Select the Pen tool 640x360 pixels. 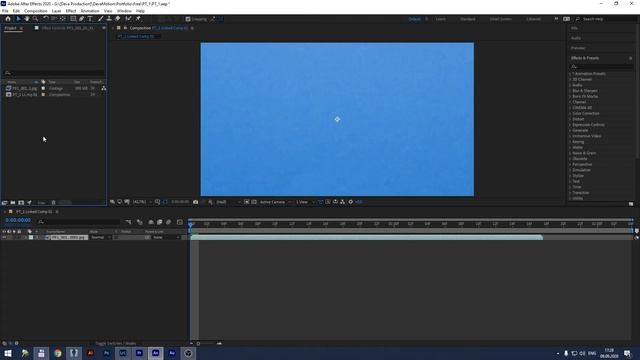click(82, 19)
